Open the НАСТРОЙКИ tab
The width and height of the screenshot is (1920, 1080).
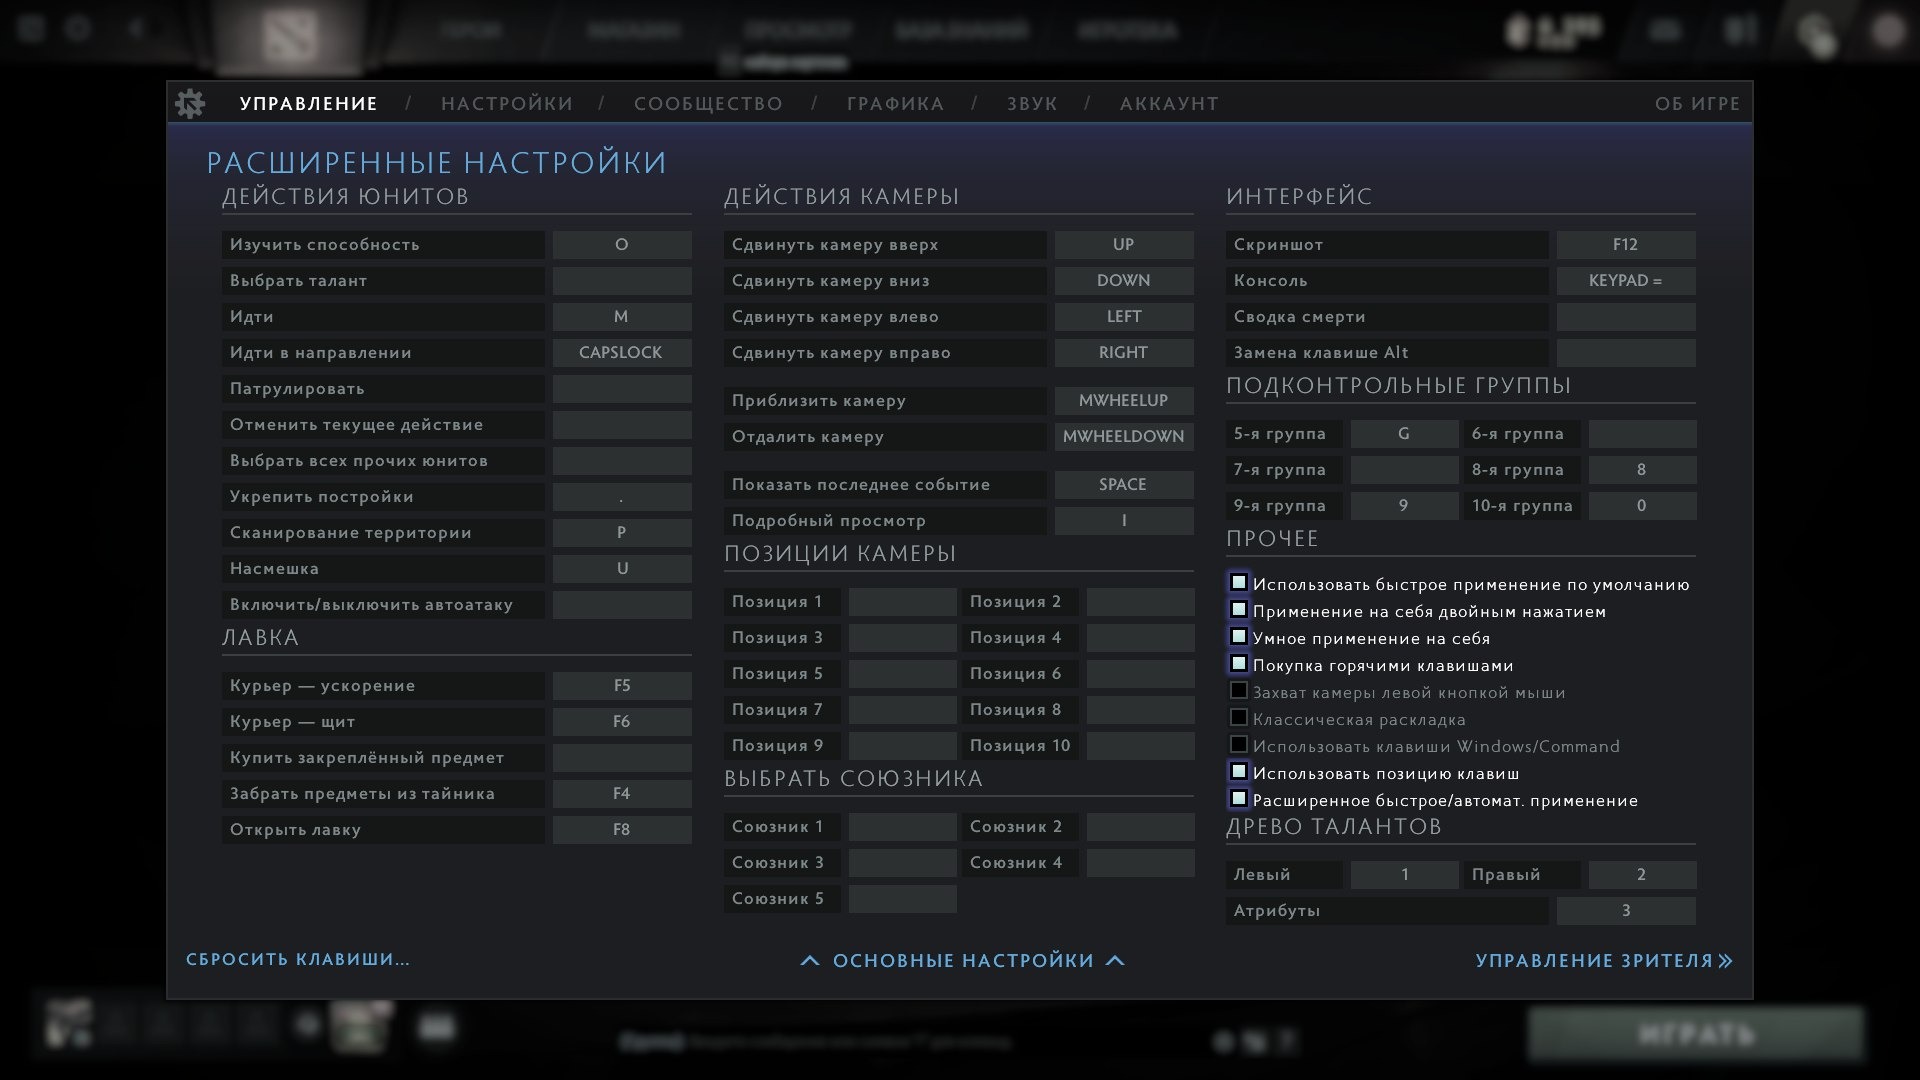coord(507,104)
